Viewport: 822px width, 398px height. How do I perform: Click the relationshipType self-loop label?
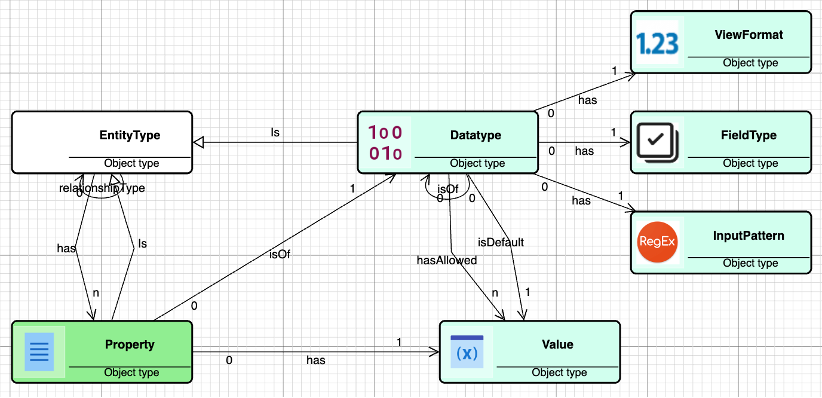102,187
